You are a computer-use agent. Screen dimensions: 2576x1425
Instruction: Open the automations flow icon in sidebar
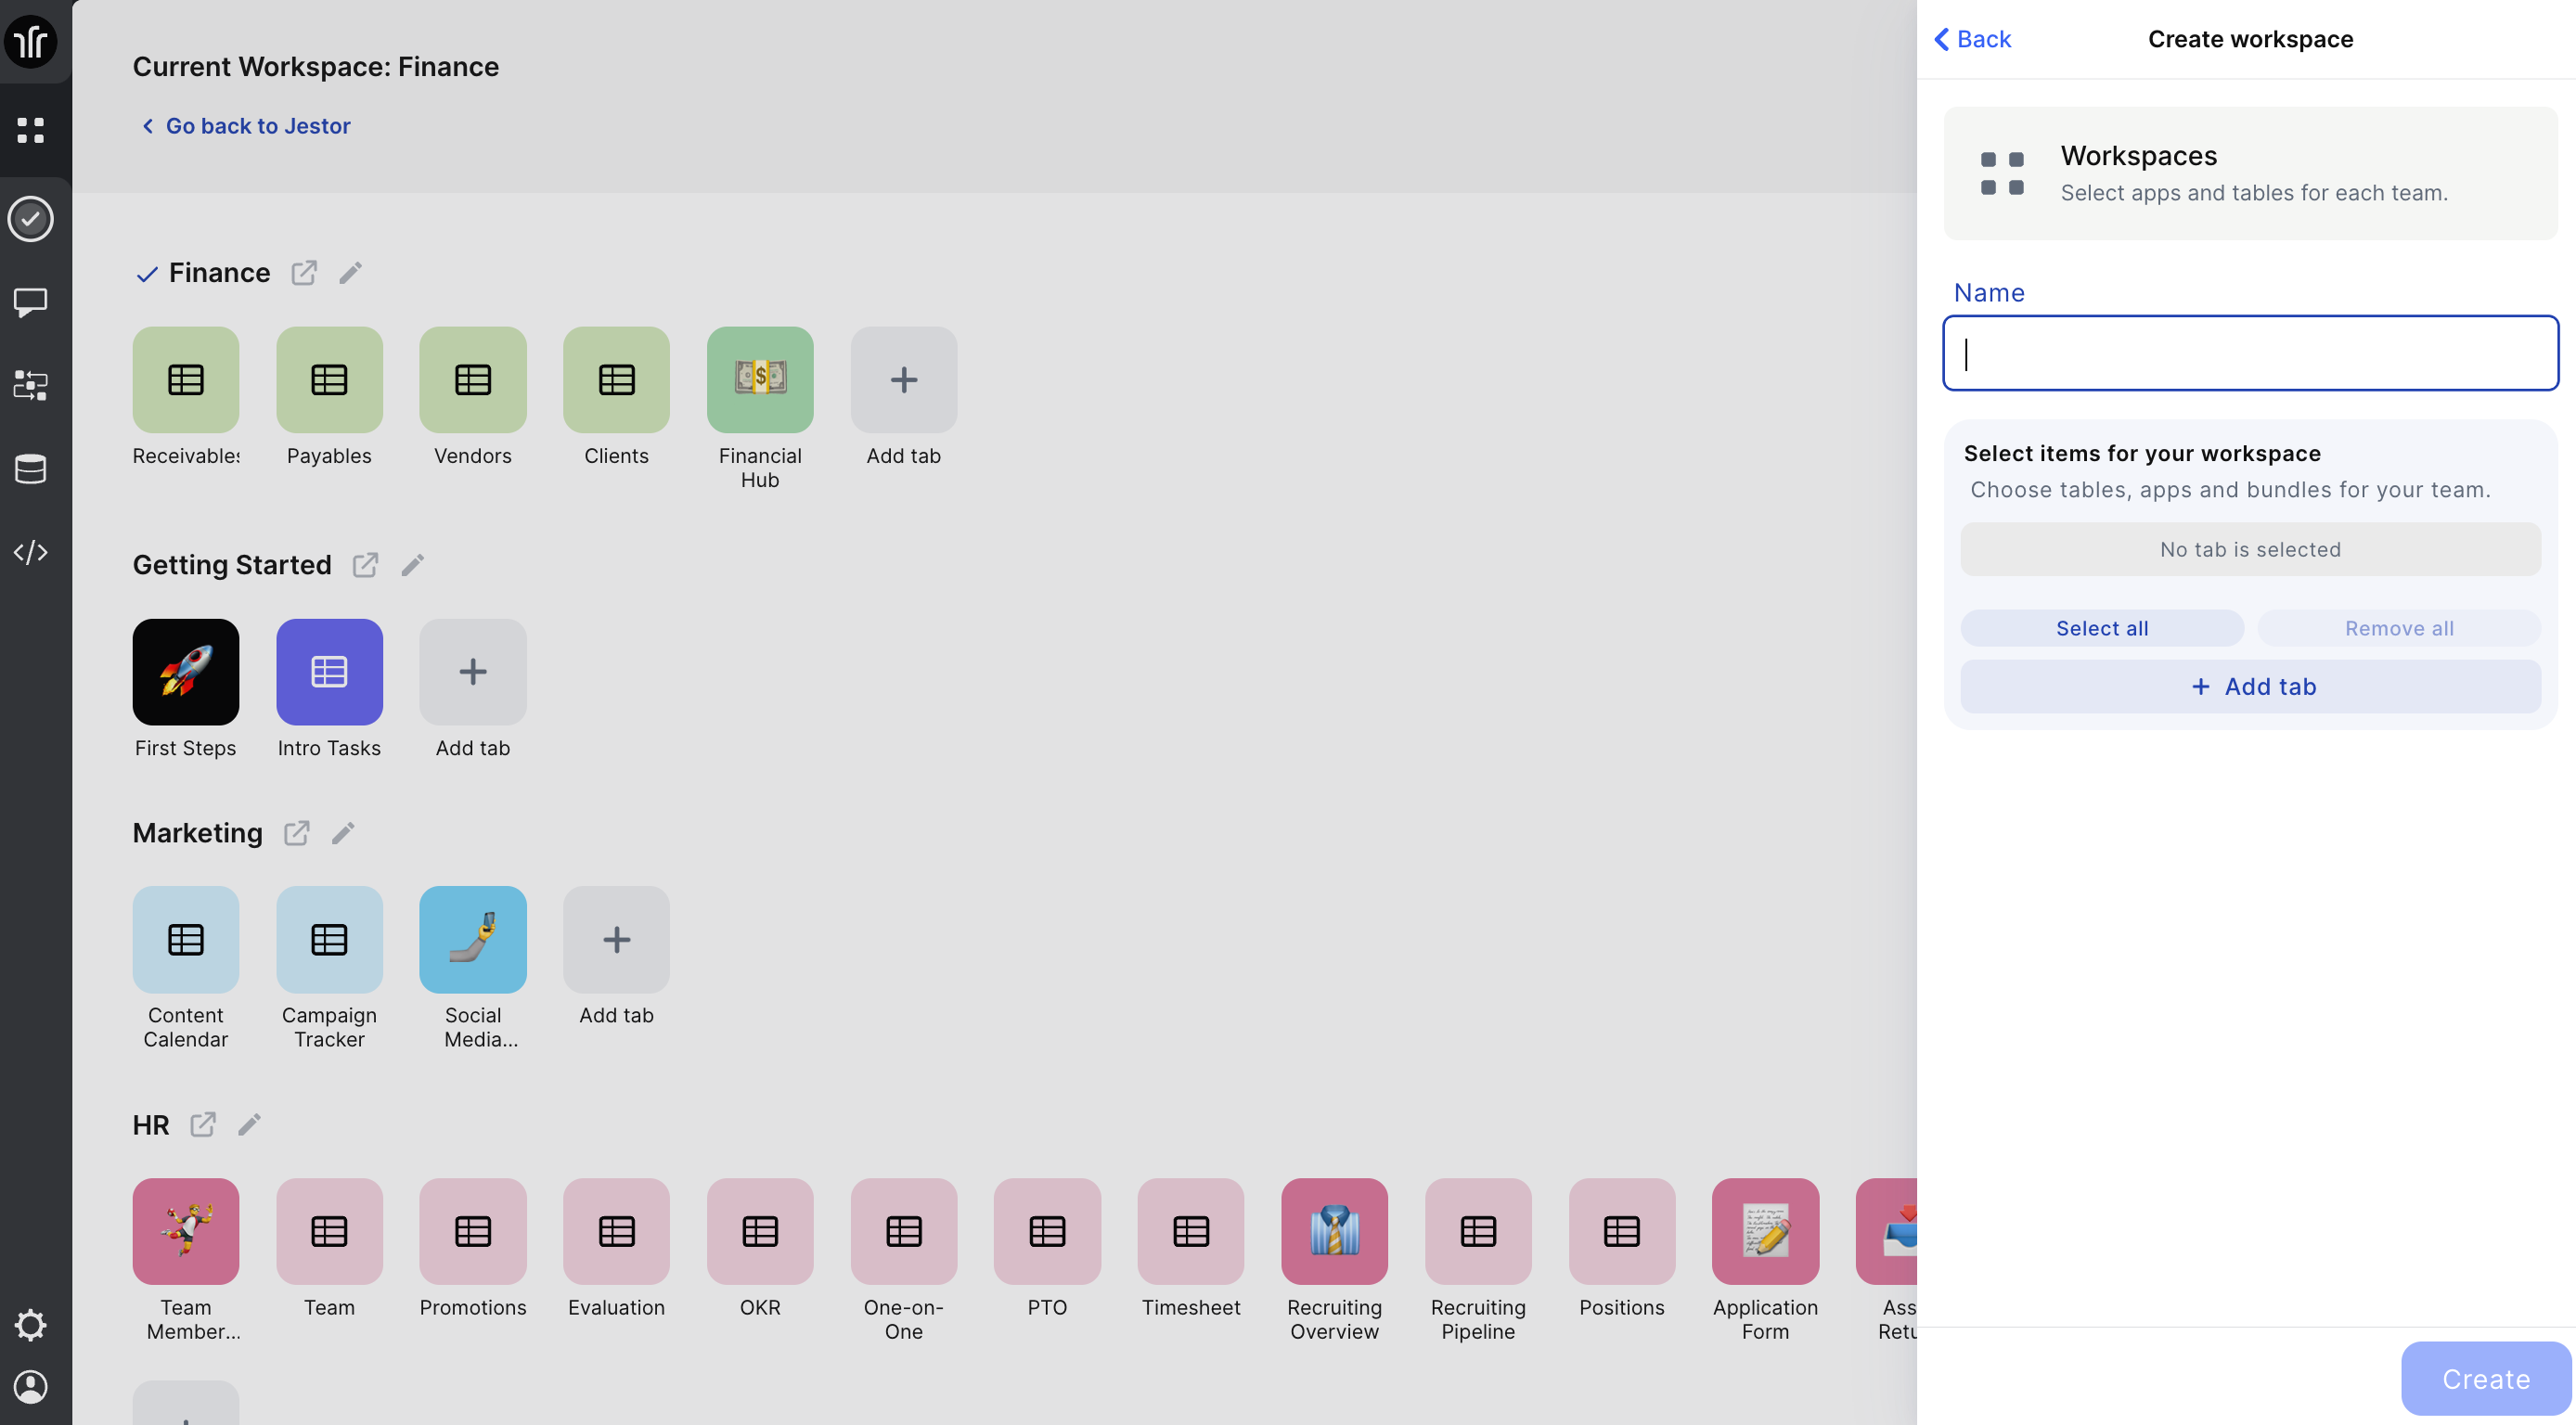pos(31,385)
